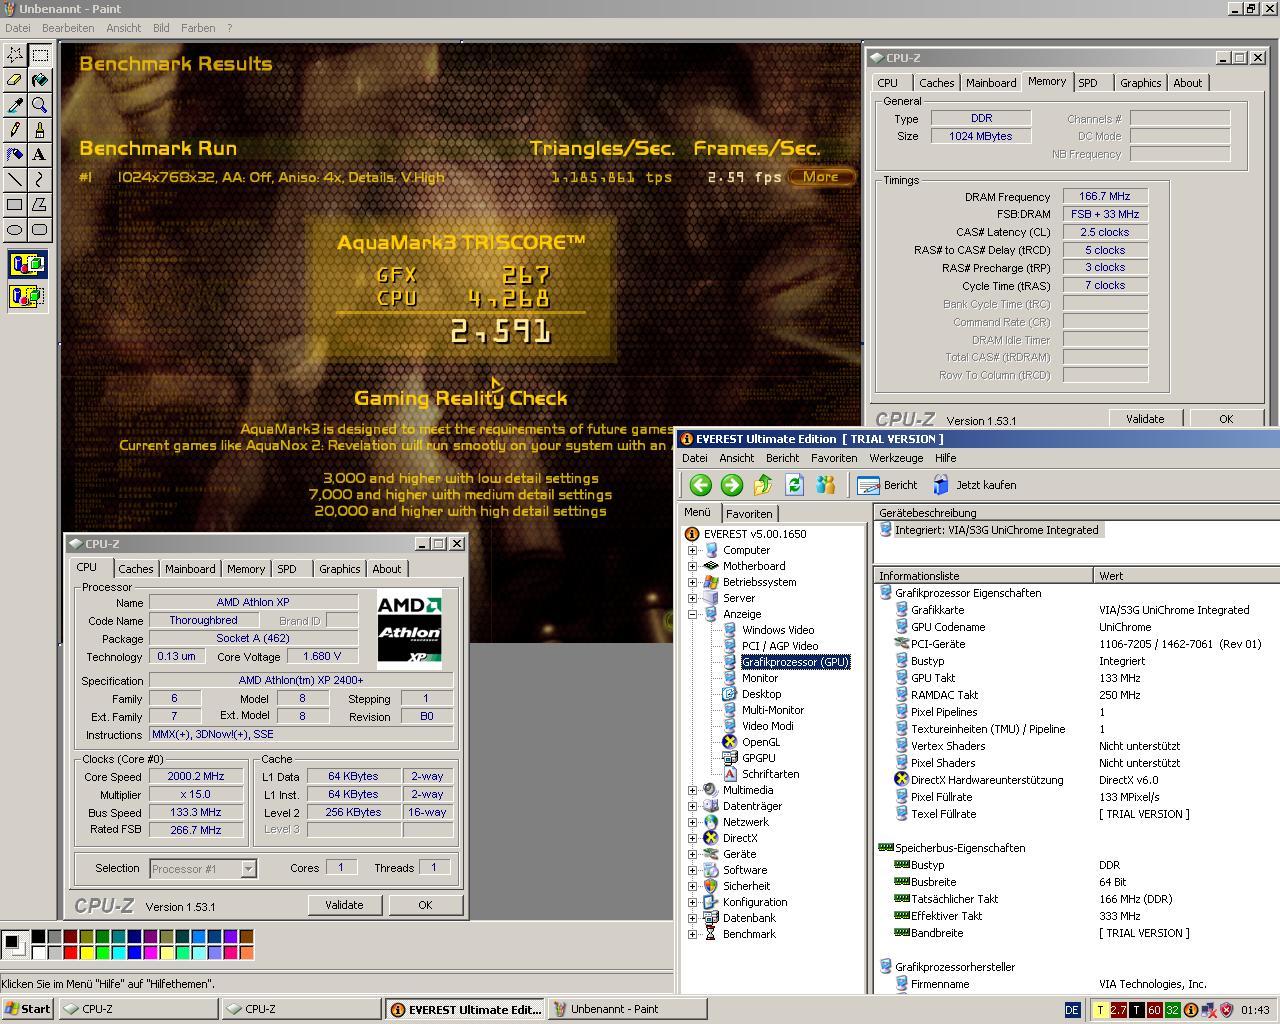Collapse the Anzeige tree node
The height and width of the screenshot is (1024, 1280).
click(692, 614)
